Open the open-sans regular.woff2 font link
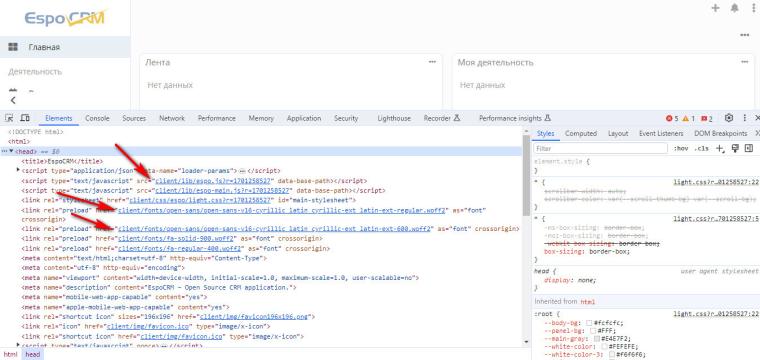The image size is (760, 360). (282, 210)
